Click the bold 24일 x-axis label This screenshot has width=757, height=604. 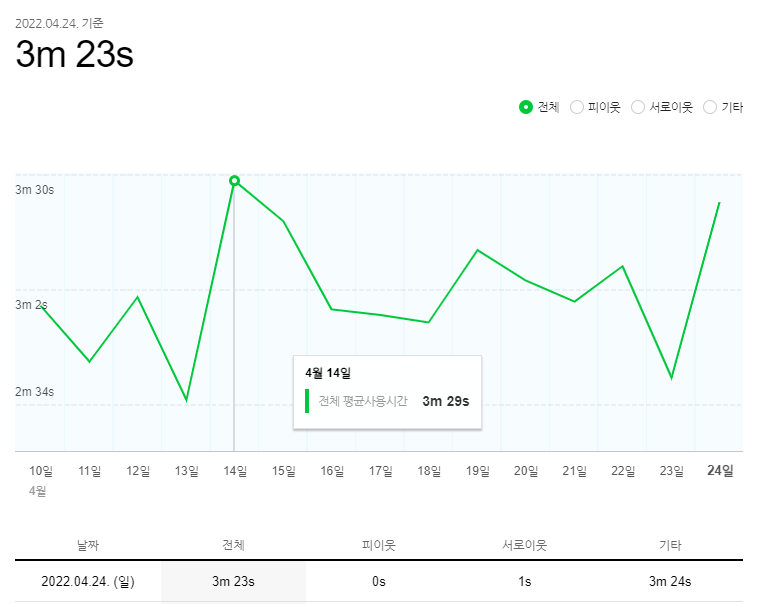720,470
